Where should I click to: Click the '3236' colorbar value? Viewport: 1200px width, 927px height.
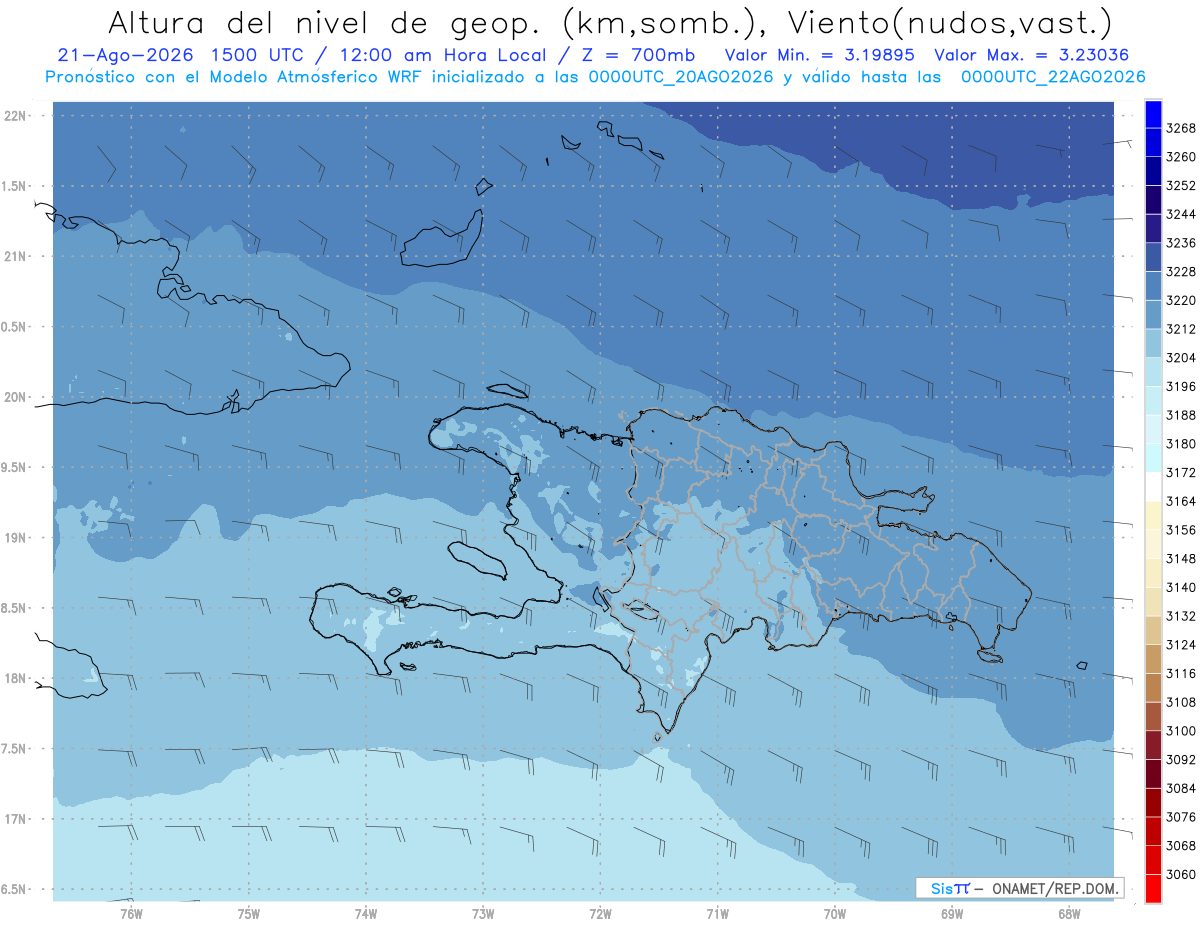click(x=1181, y=243)
